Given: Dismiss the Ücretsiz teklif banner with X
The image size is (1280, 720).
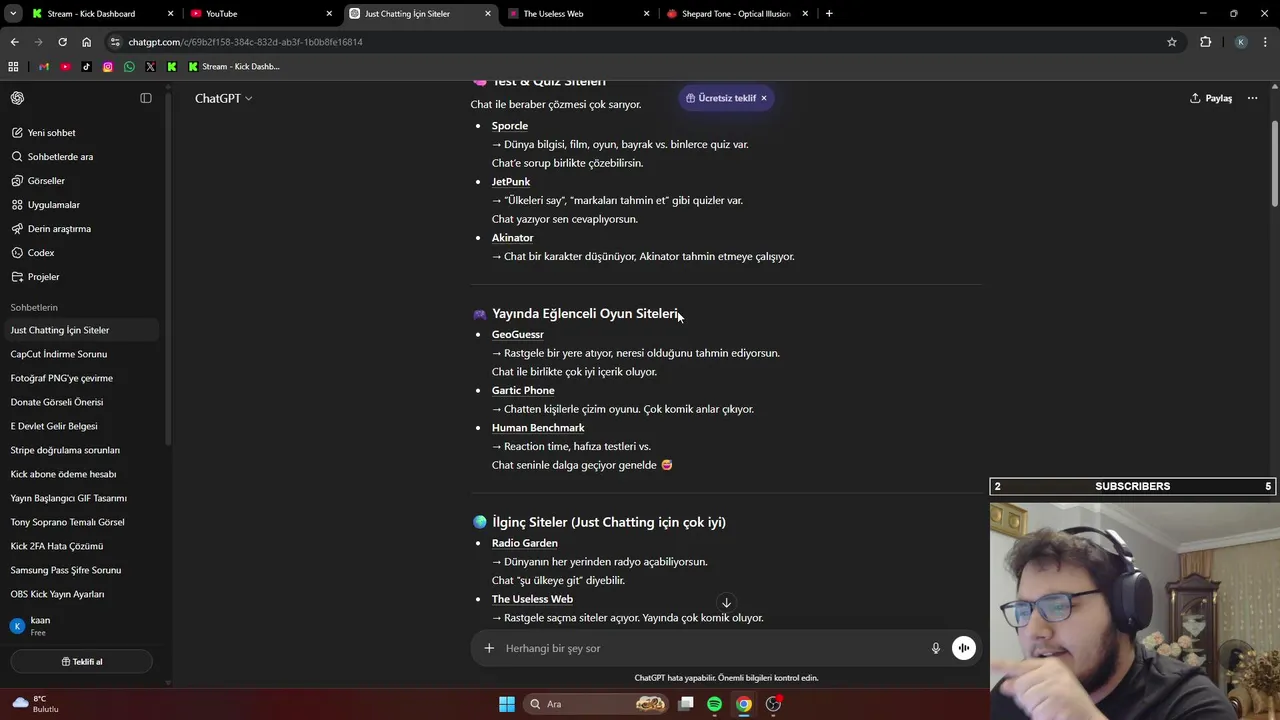Looking at the screenshot, I should coord(764,98).
